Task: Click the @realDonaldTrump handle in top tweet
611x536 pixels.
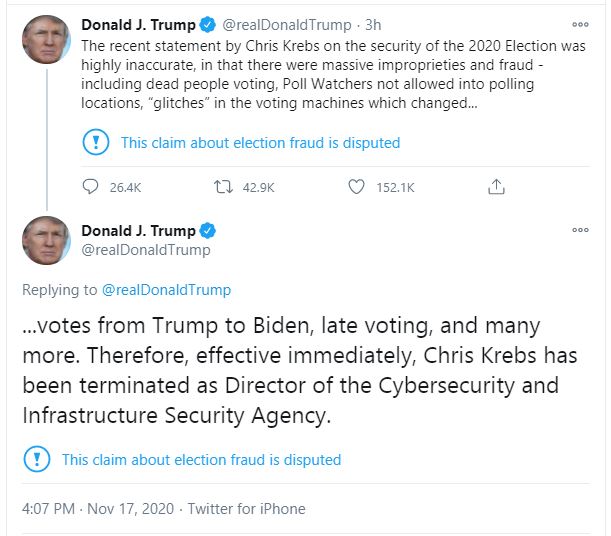Action: [287, 25]
